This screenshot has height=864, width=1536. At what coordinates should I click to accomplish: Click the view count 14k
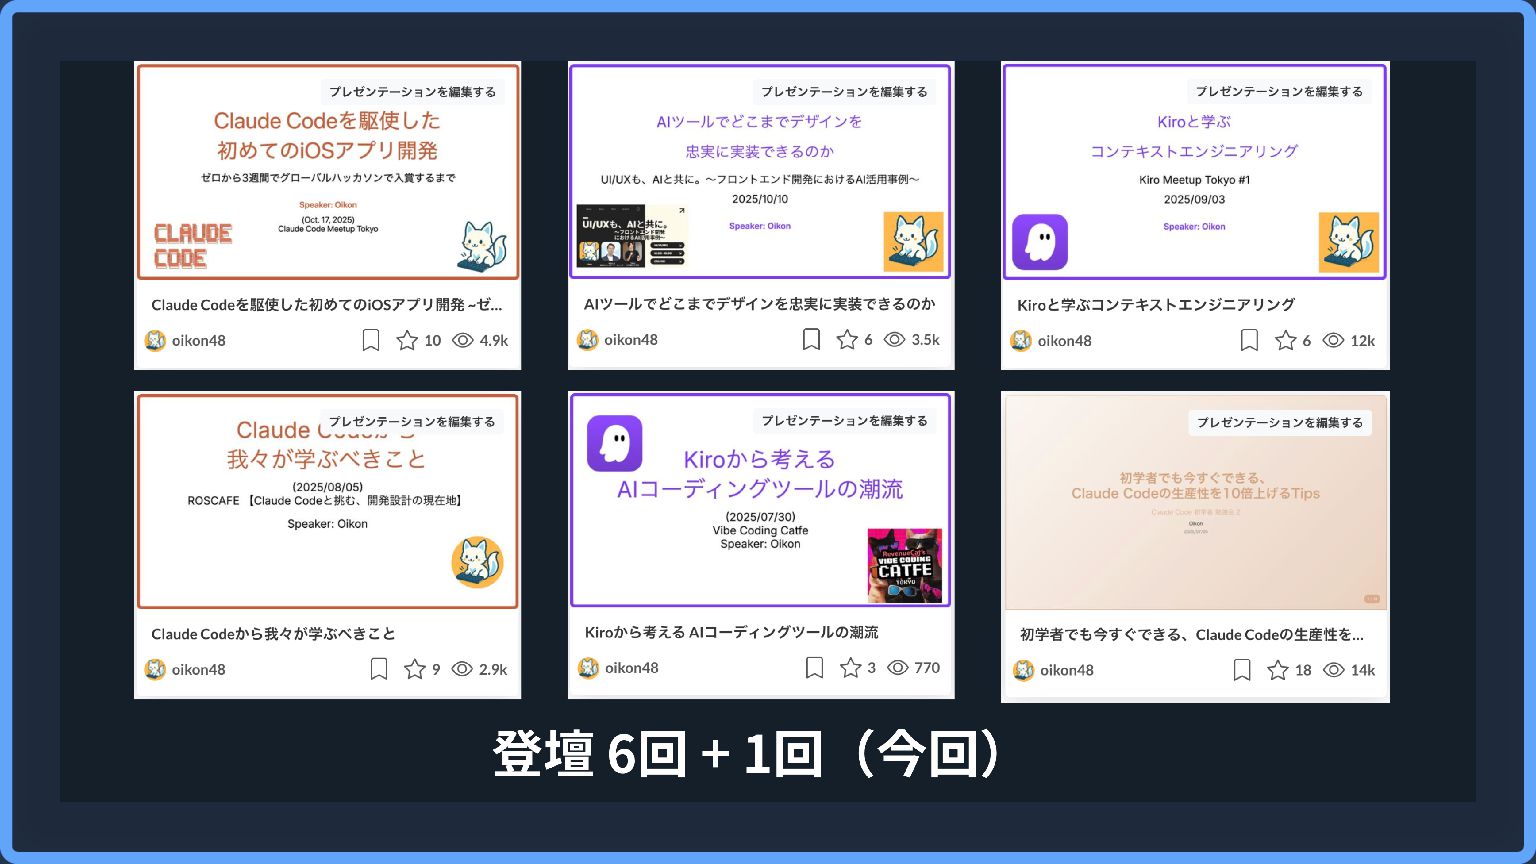[1363, 671]
